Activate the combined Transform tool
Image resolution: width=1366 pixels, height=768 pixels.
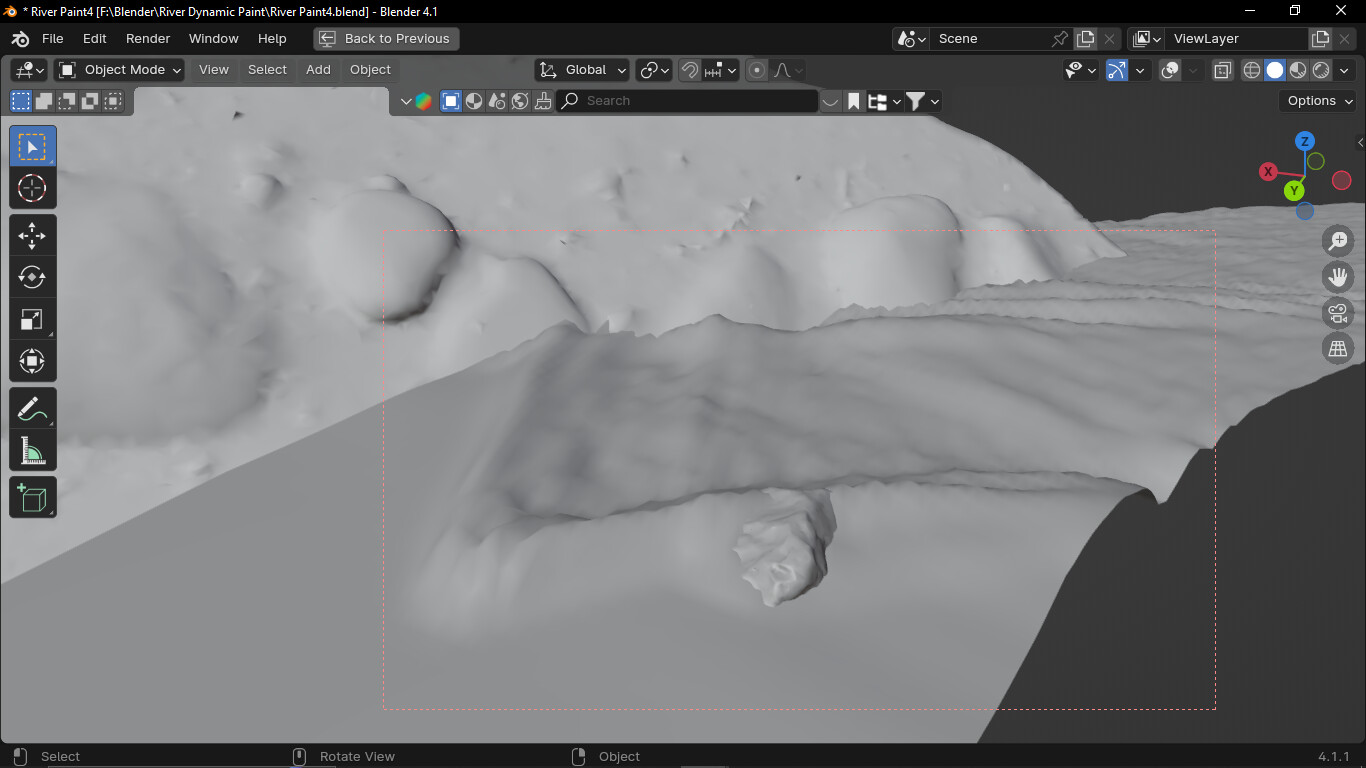pos(33,361)
